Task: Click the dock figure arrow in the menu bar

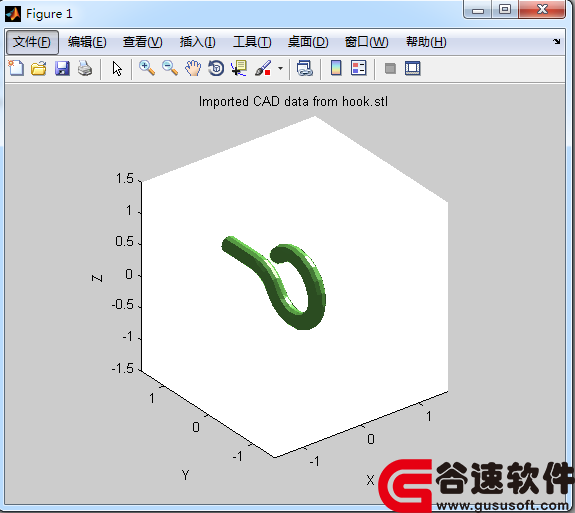Action: click(x=557, y=42)
